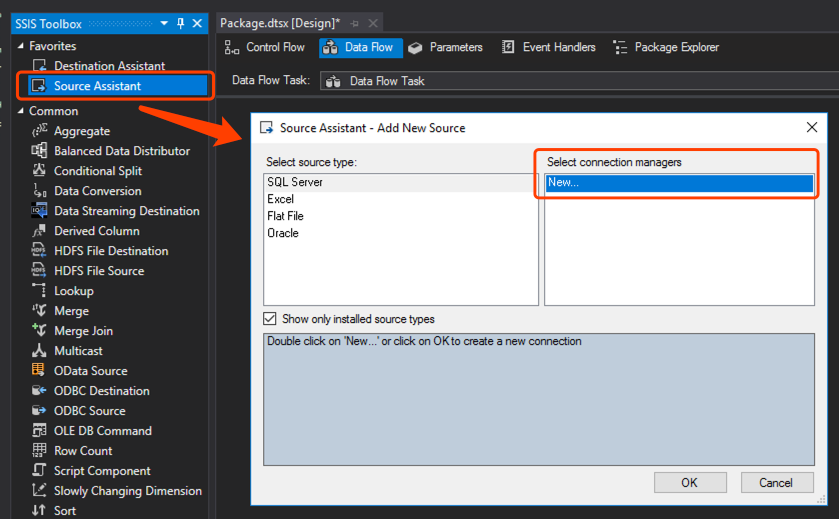Click the description text box in dialog
Screen dimensions: 839x519
coord(538,399)
